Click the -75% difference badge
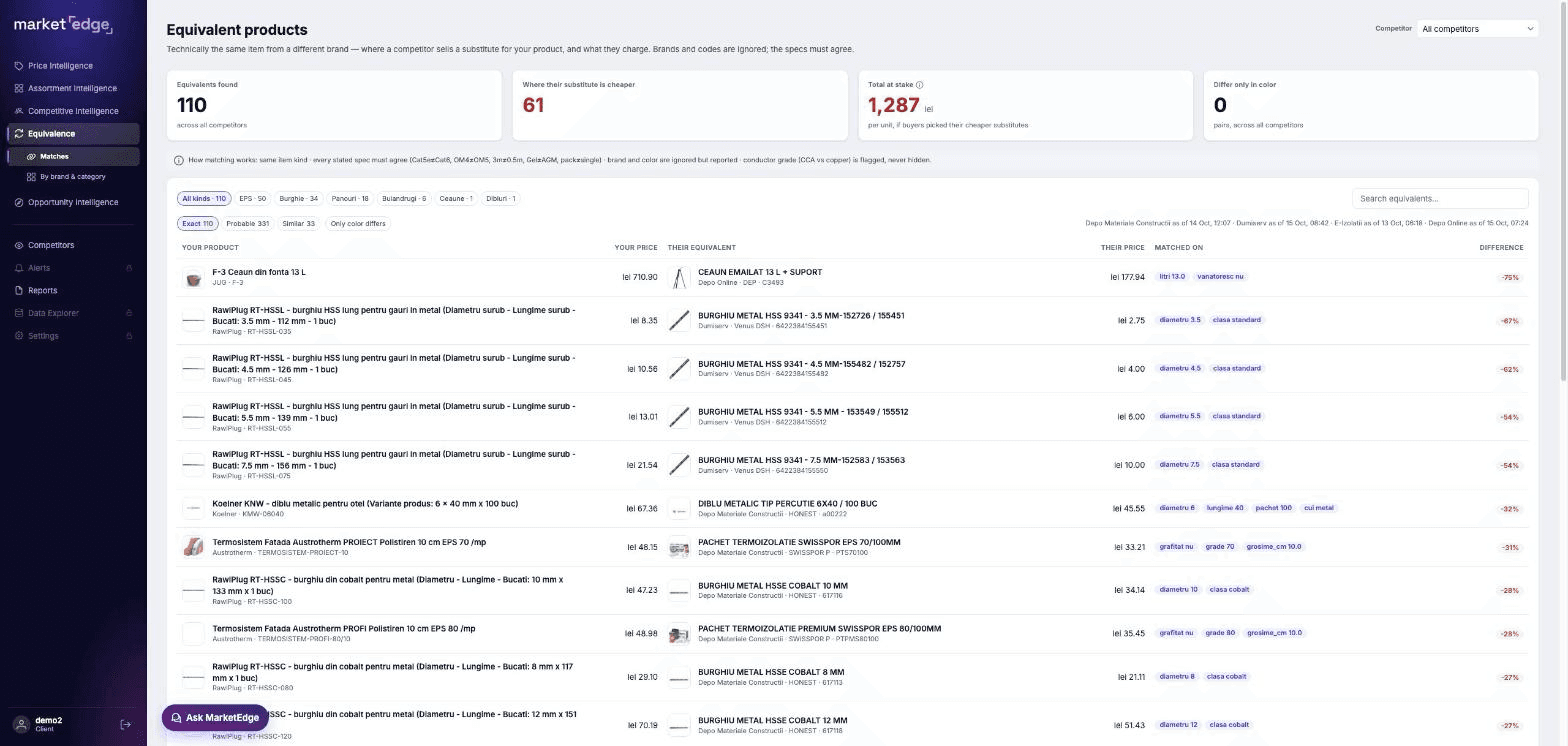1568x746 pixels. [1510, 278]
